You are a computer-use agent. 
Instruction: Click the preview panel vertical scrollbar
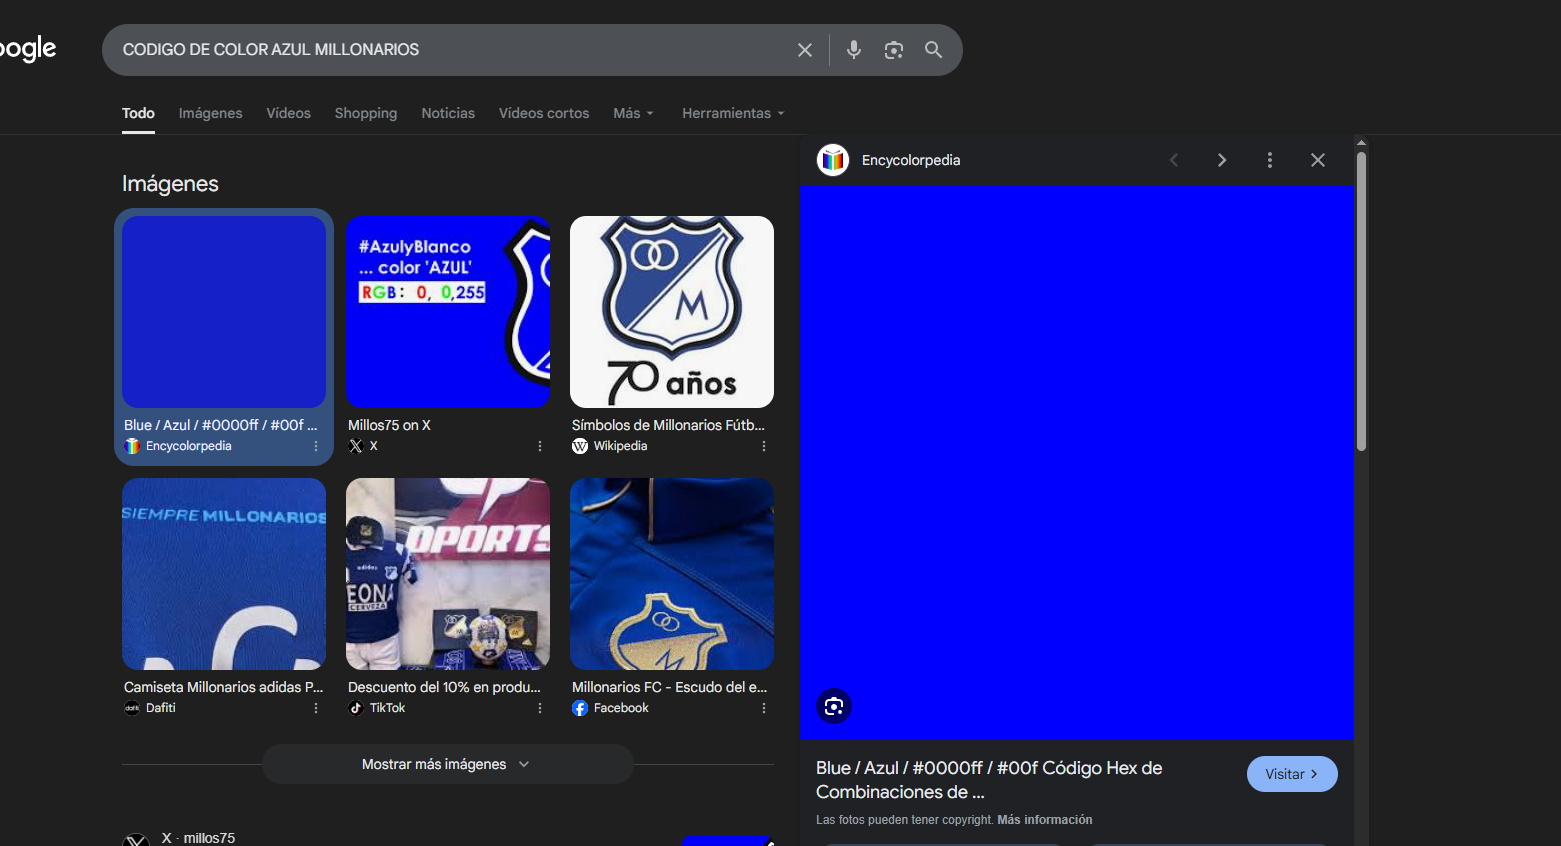click(1361, 301)
